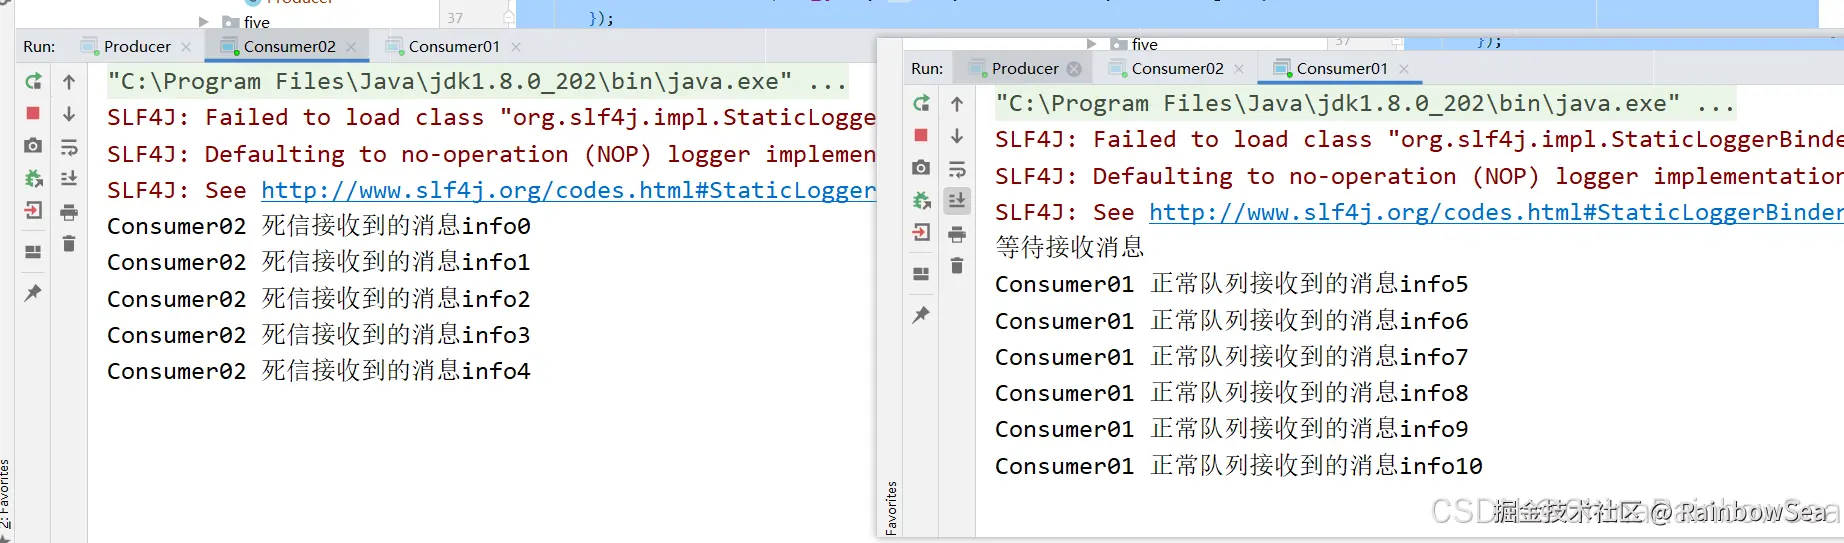Open the Favorites side panel of the right window
This screenshot has height=543, width=1844.
[891, 508]
